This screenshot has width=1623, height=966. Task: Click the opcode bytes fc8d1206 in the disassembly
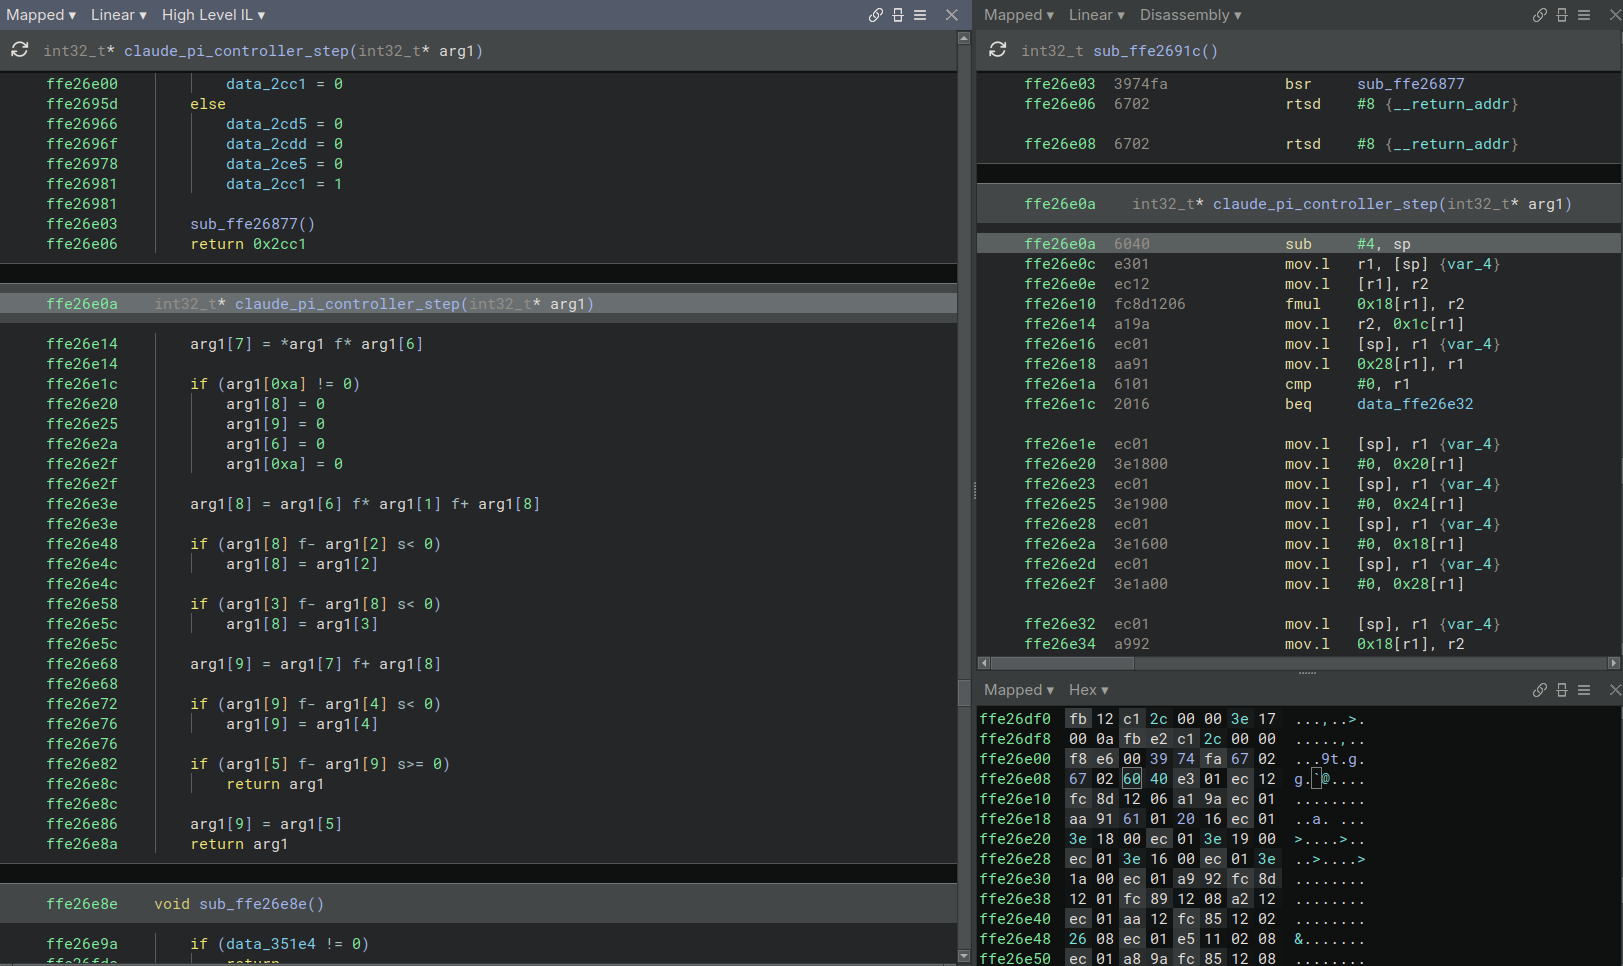pos(1150,304)
